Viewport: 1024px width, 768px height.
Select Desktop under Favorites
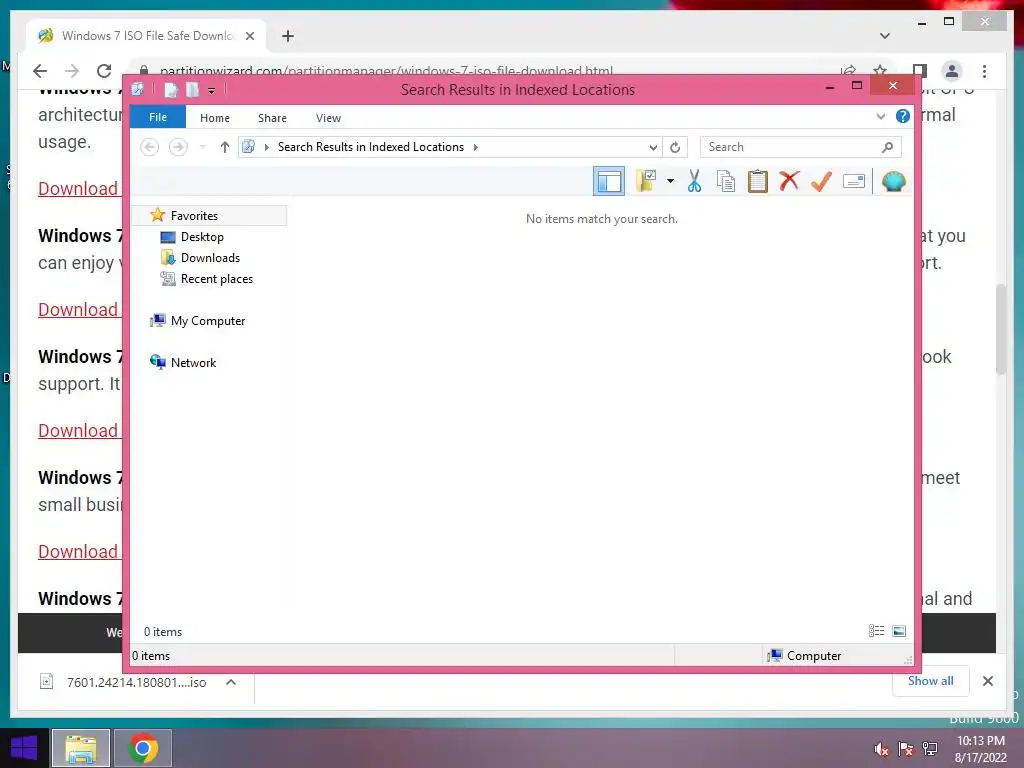click(202, 236)
